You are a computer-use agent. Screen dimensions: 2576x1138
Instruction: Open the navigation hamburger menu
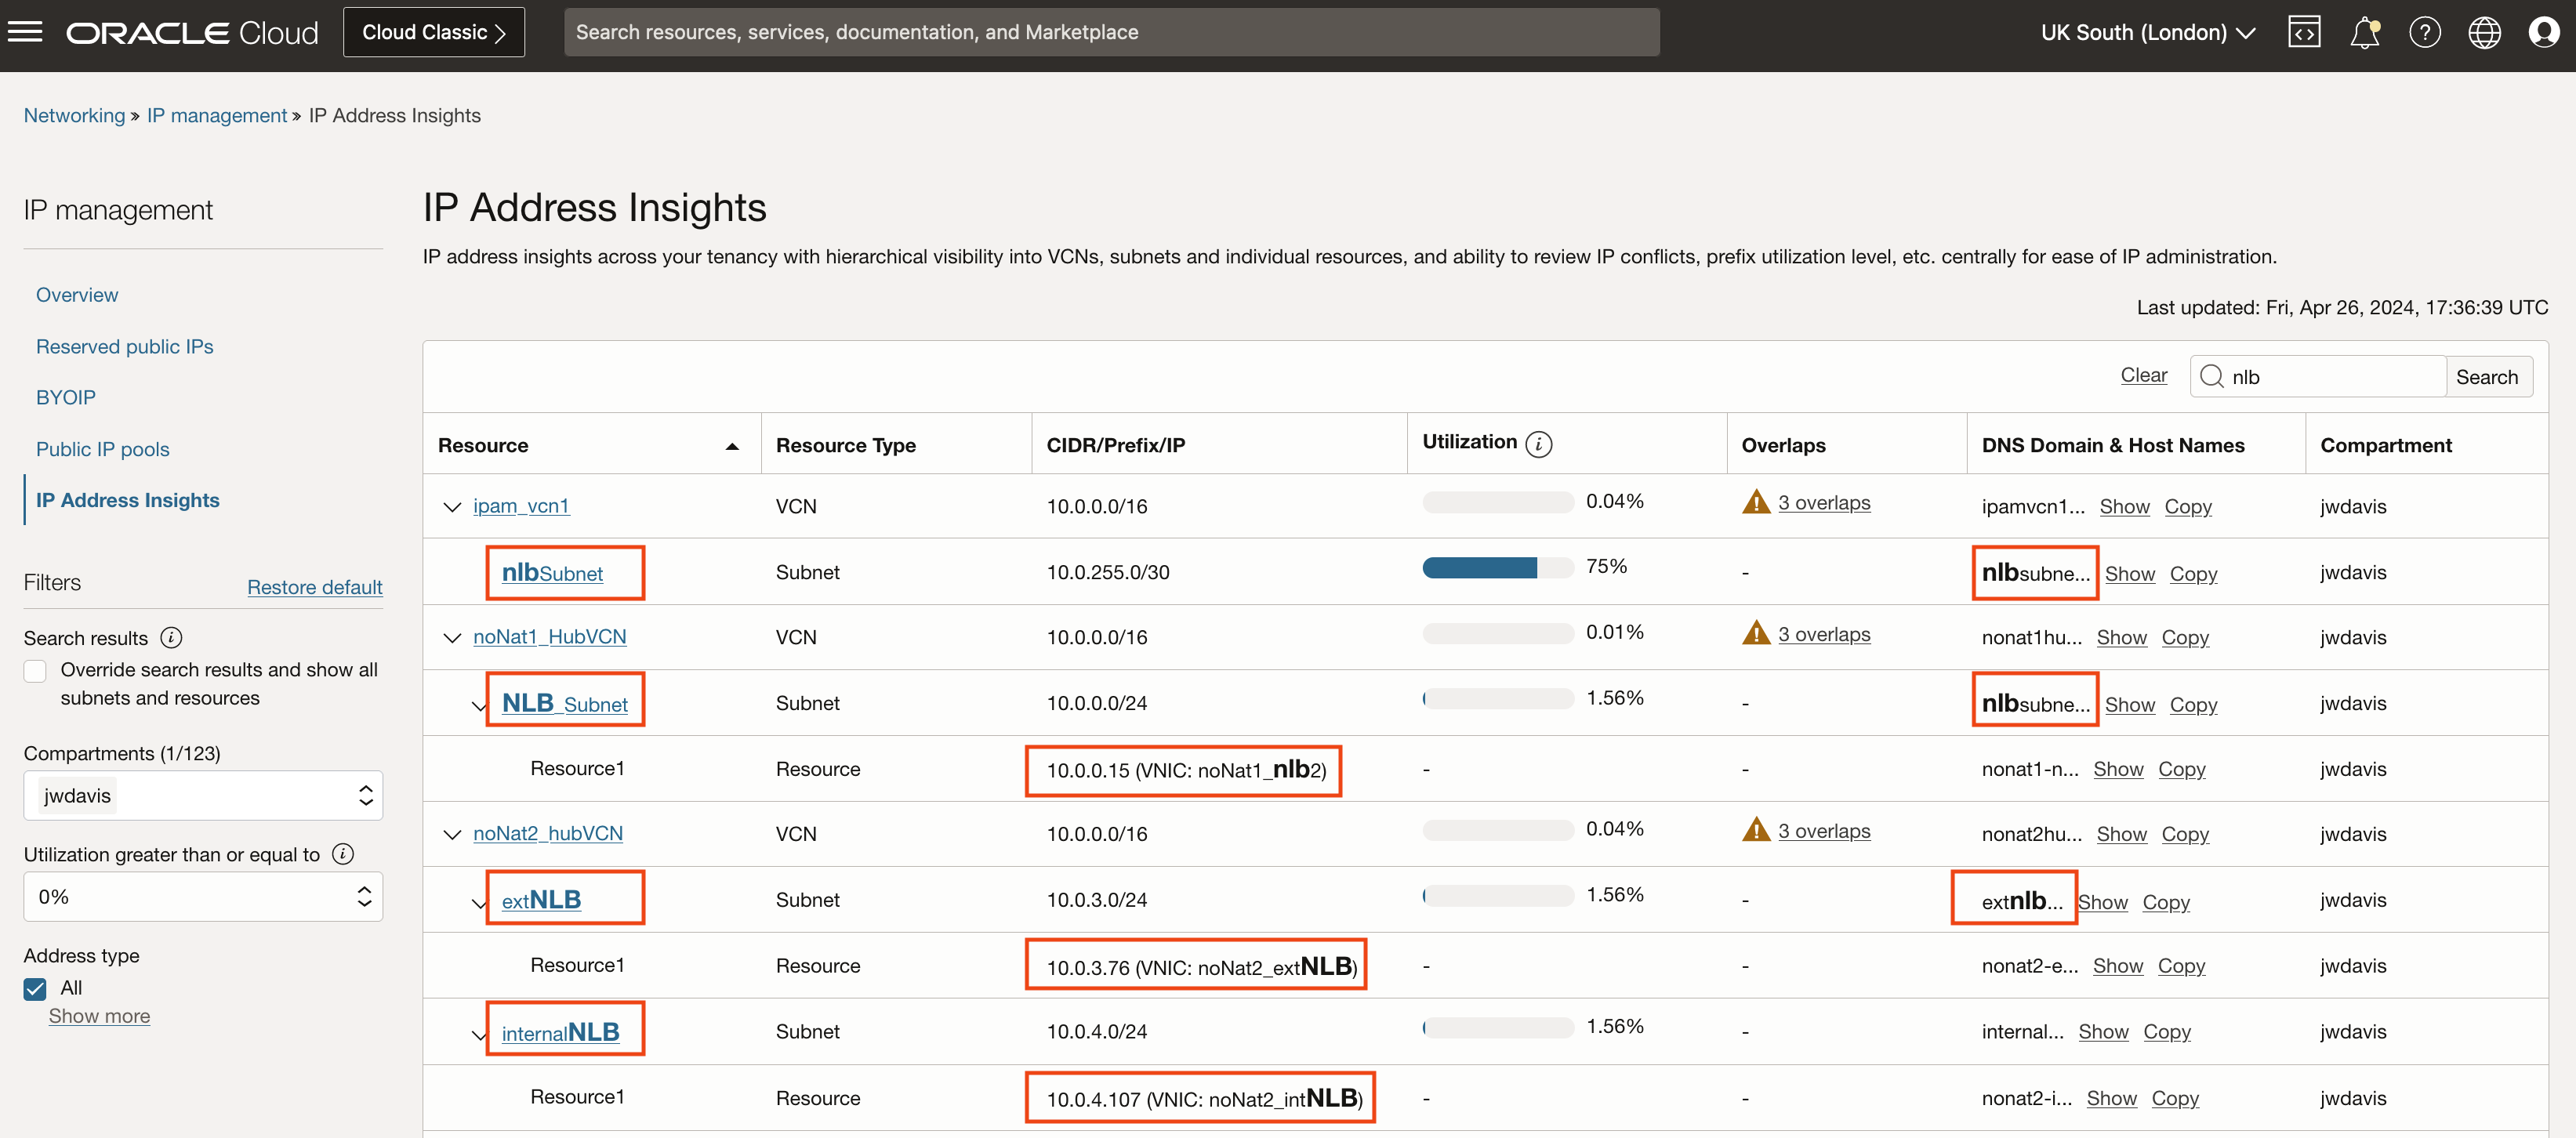(x=25, y=31)
